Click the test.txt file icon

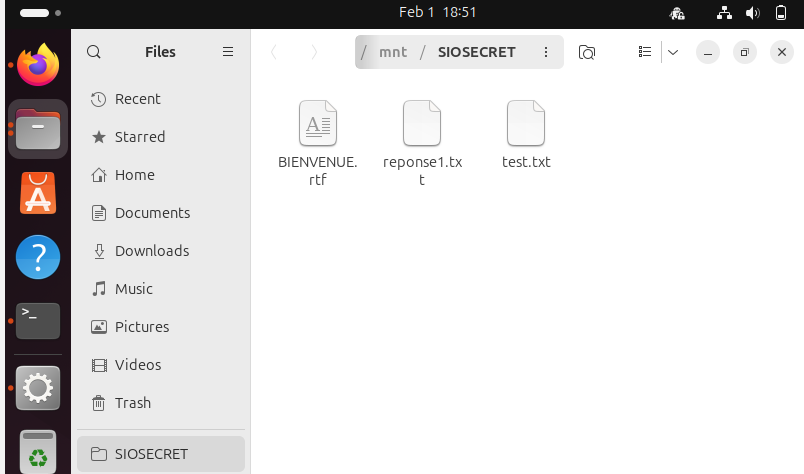[526, 124]
